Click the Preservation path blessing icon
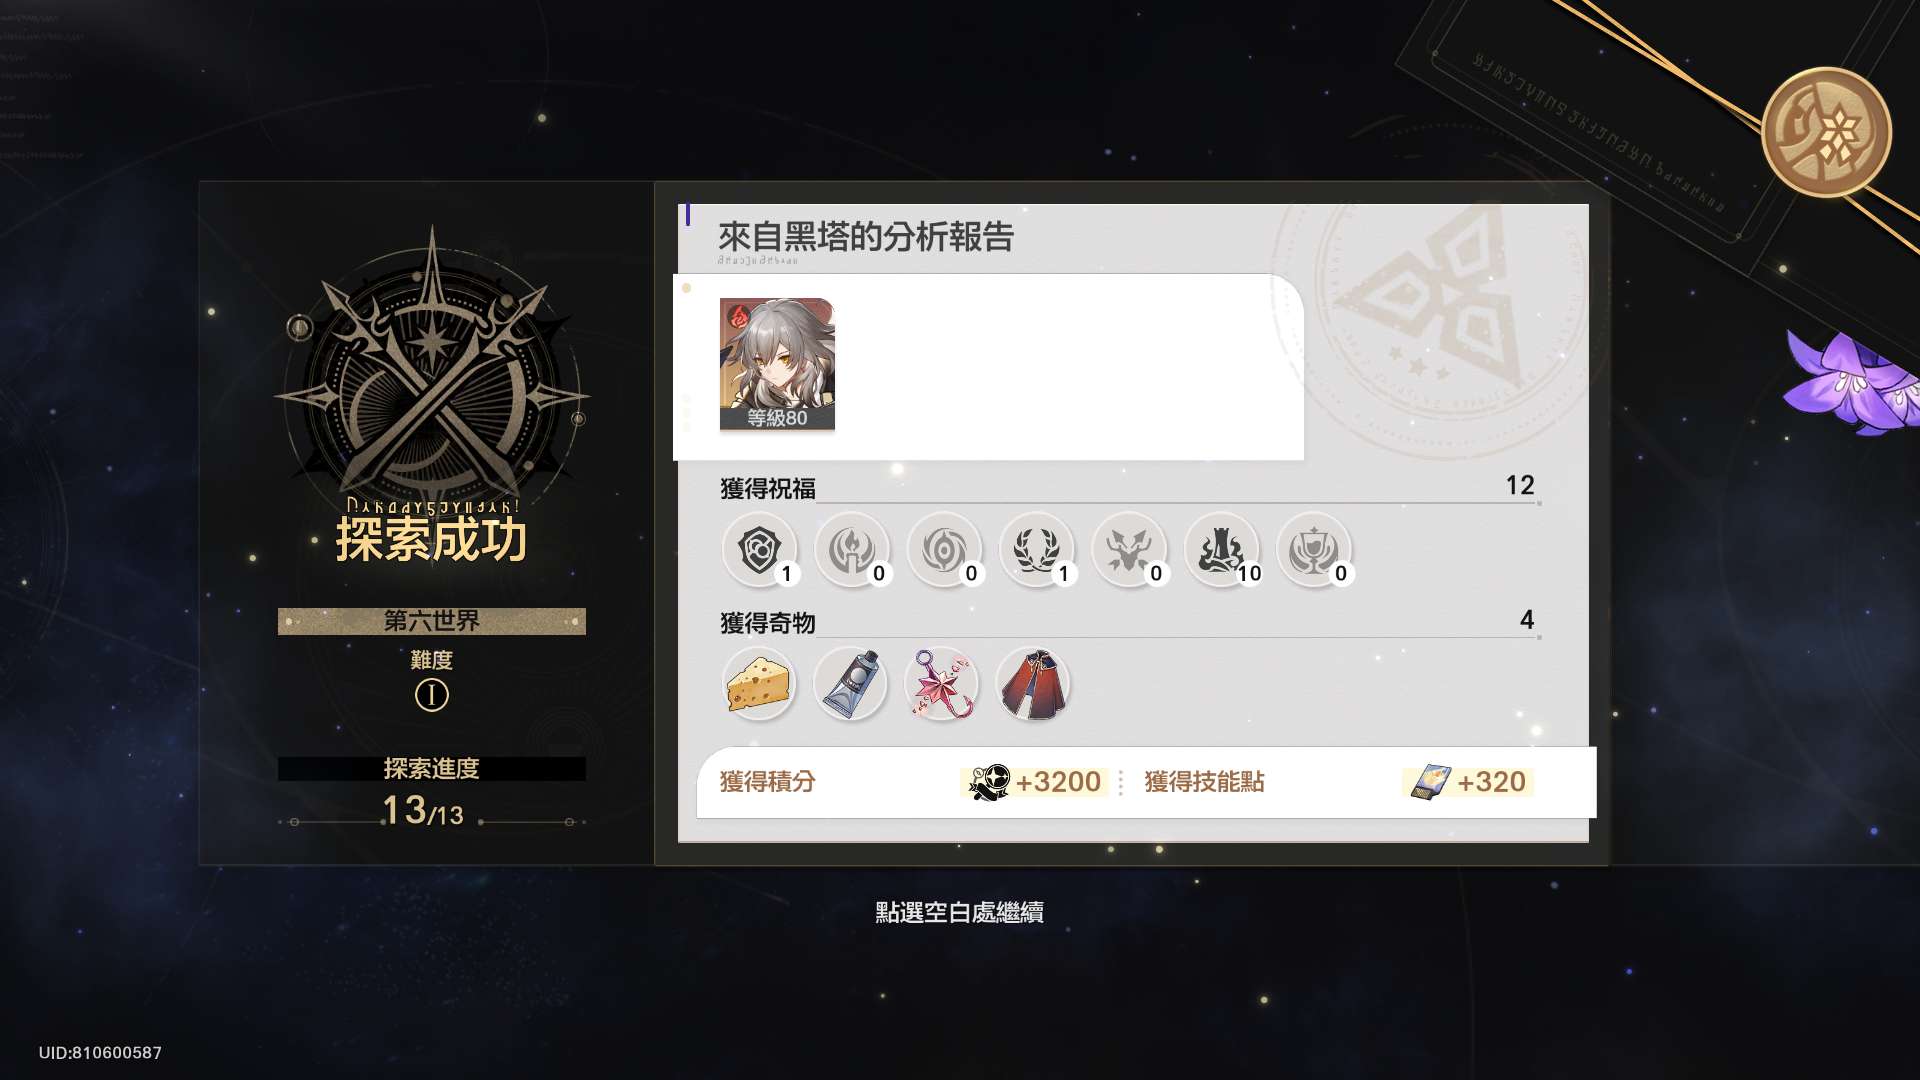Screen dimensions: 1920x1080 [x=759, y=549]
